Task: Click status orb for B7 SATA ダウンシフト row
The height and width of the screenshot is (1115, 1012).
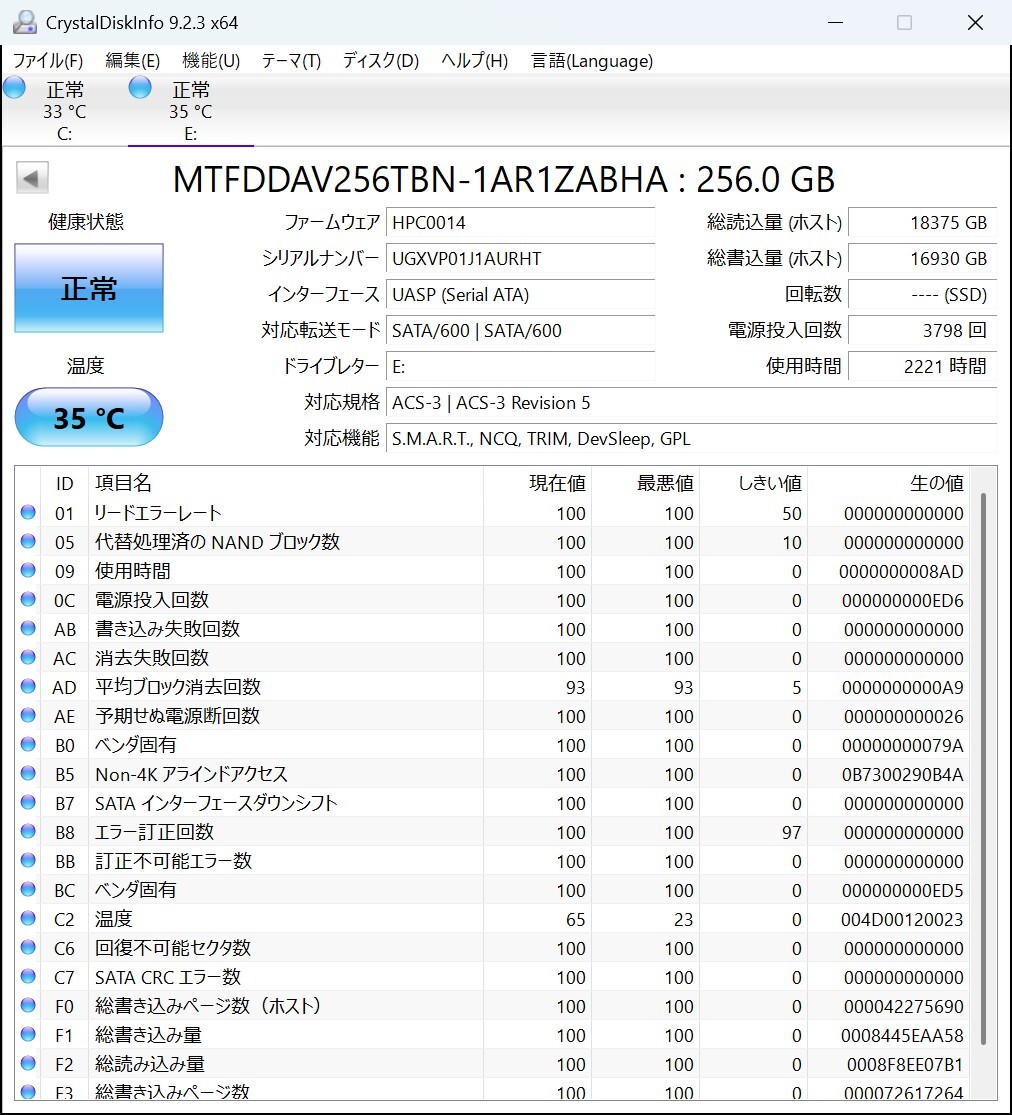Action: tap(28, 802)
